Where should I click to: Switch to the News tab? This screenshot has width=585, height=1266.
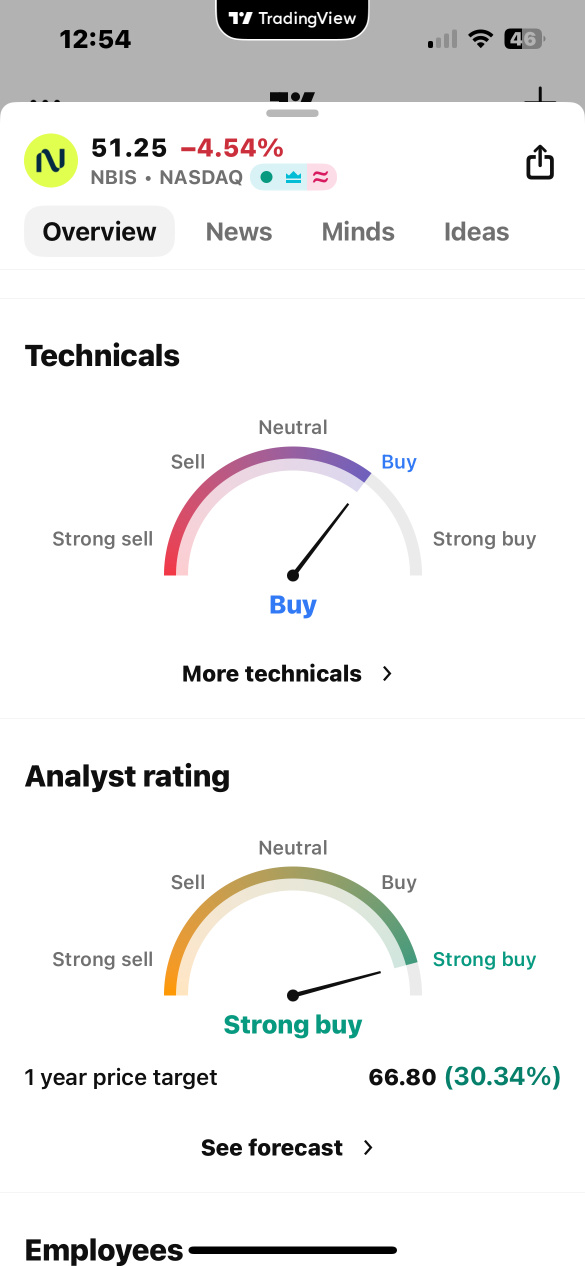239,232
